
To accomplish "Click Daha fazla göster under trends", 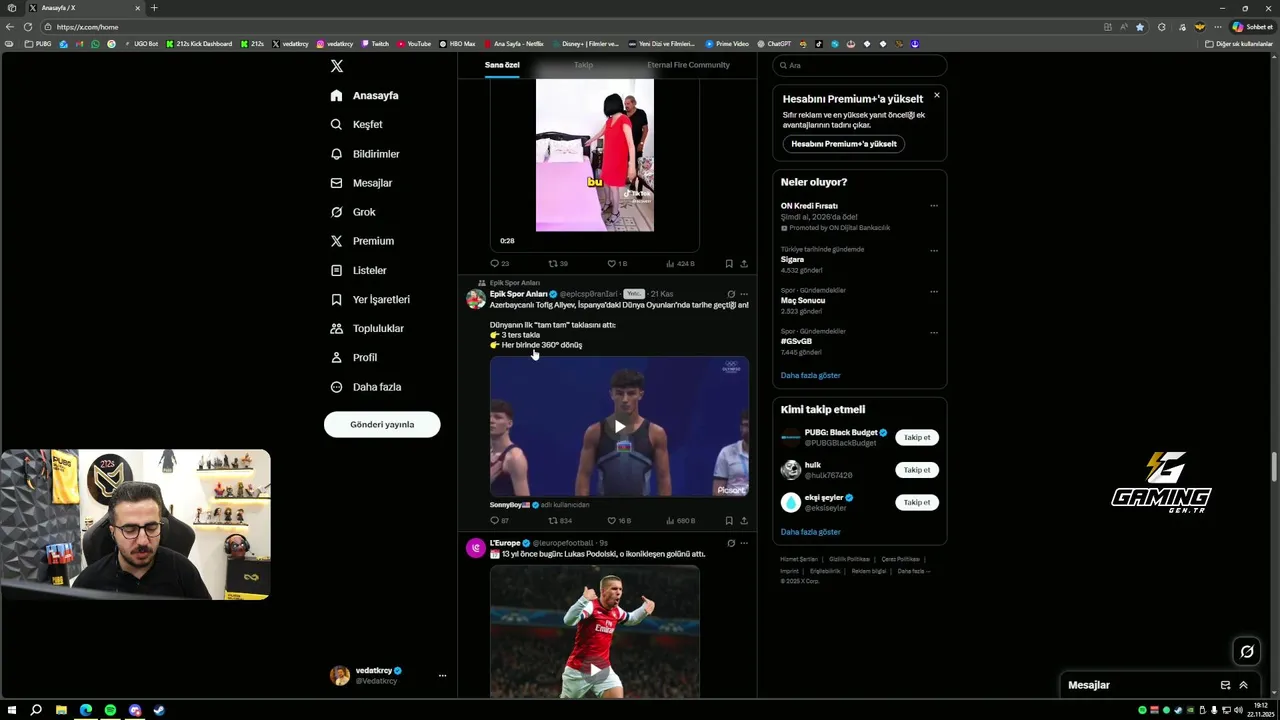I will (811, 375).
